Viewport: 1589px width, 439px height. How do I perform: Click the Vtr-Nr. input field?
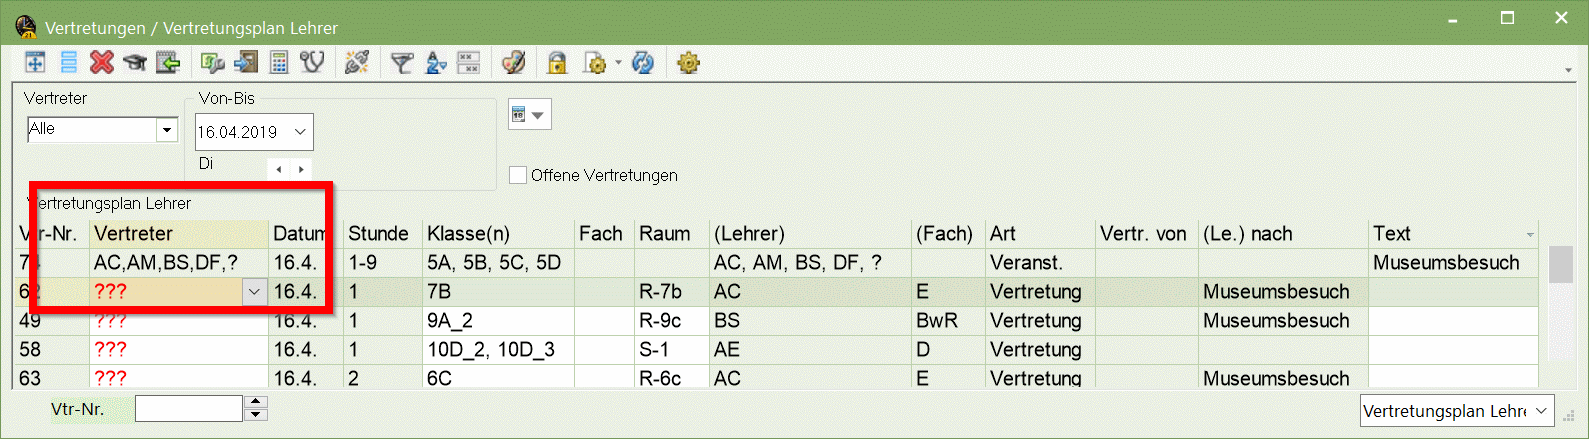coord(189,409)
